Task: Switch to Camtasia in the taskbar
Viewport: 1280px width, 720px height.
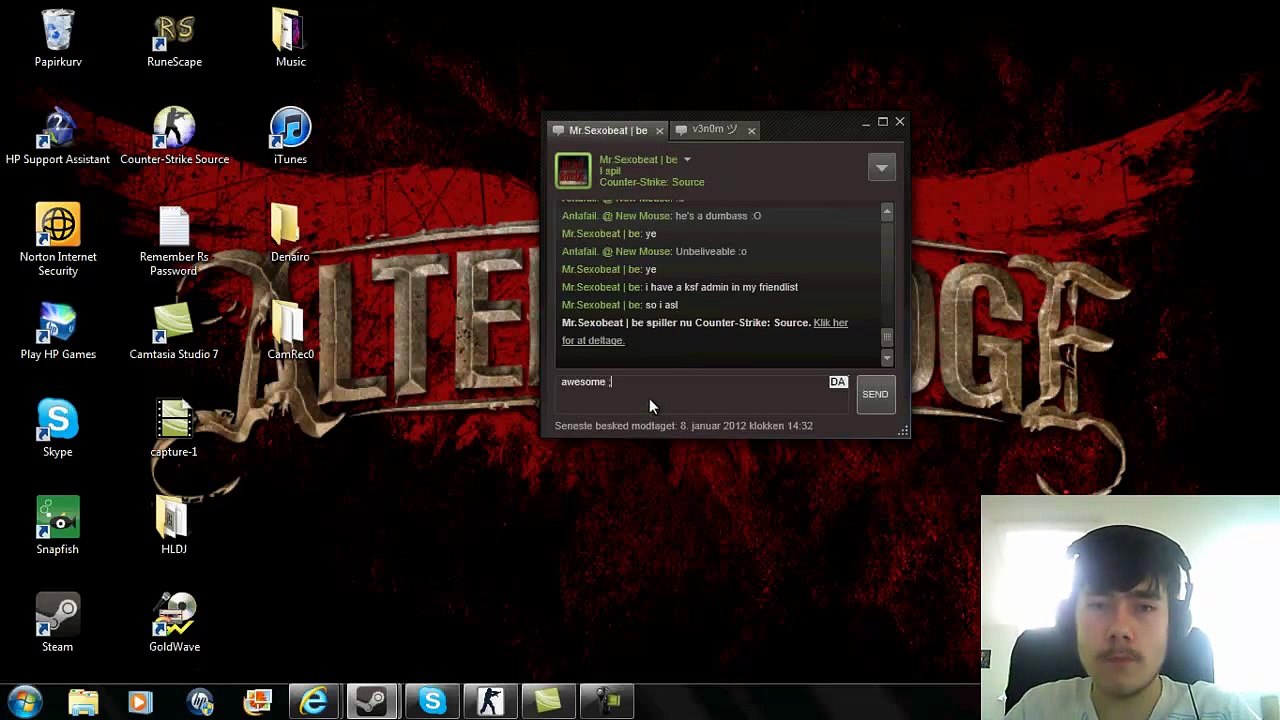Action: [548, 701]
